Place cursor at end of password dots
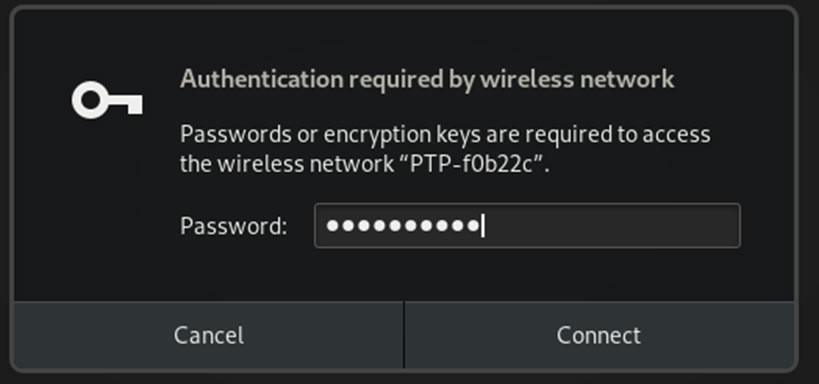This screenshot has height=384, width=819. click(482, 226)
